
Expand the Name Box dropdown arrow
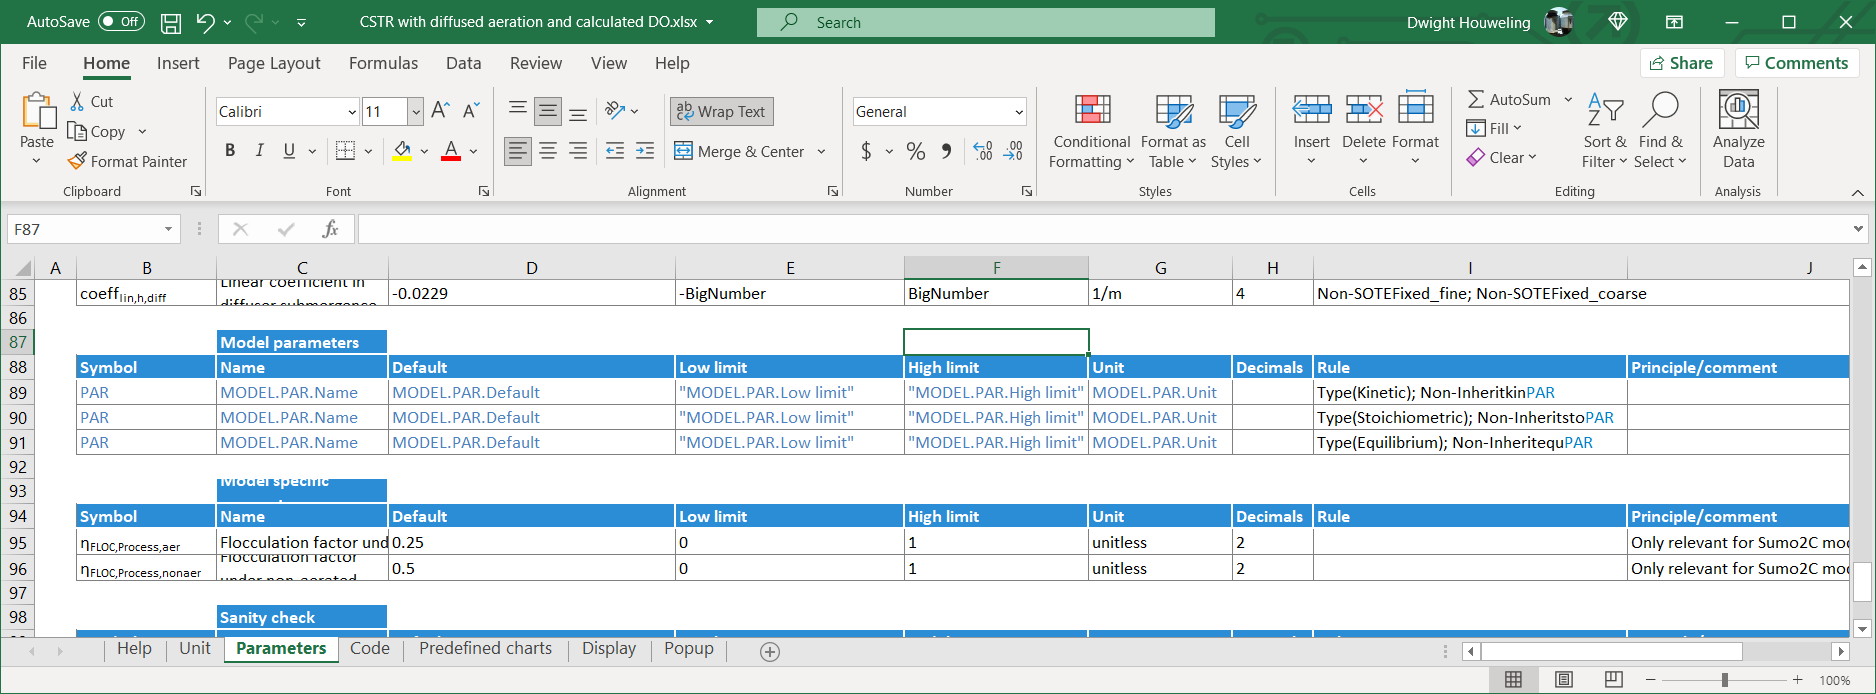pyautogui.click(x=168, y=229)
